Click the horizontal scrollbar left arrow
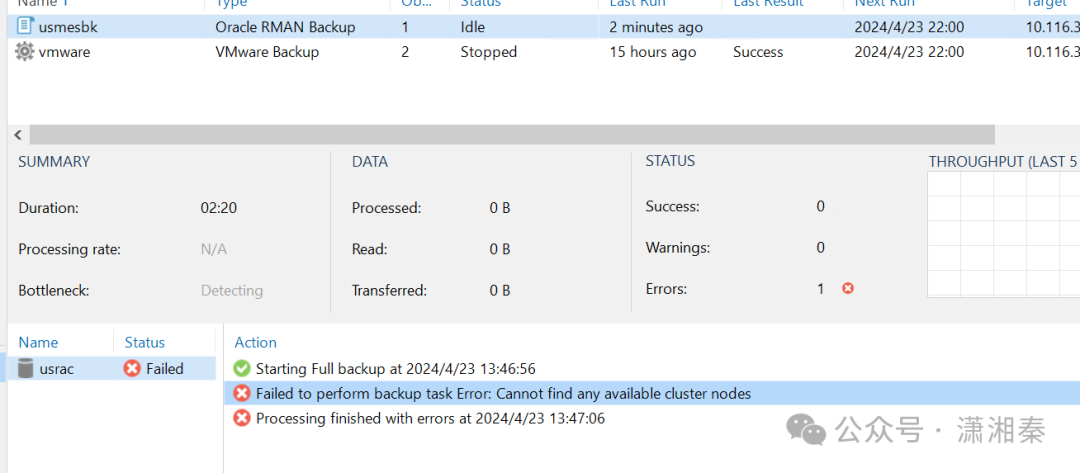The height and width of the screenshot is (473, 1080). [18, 135]
